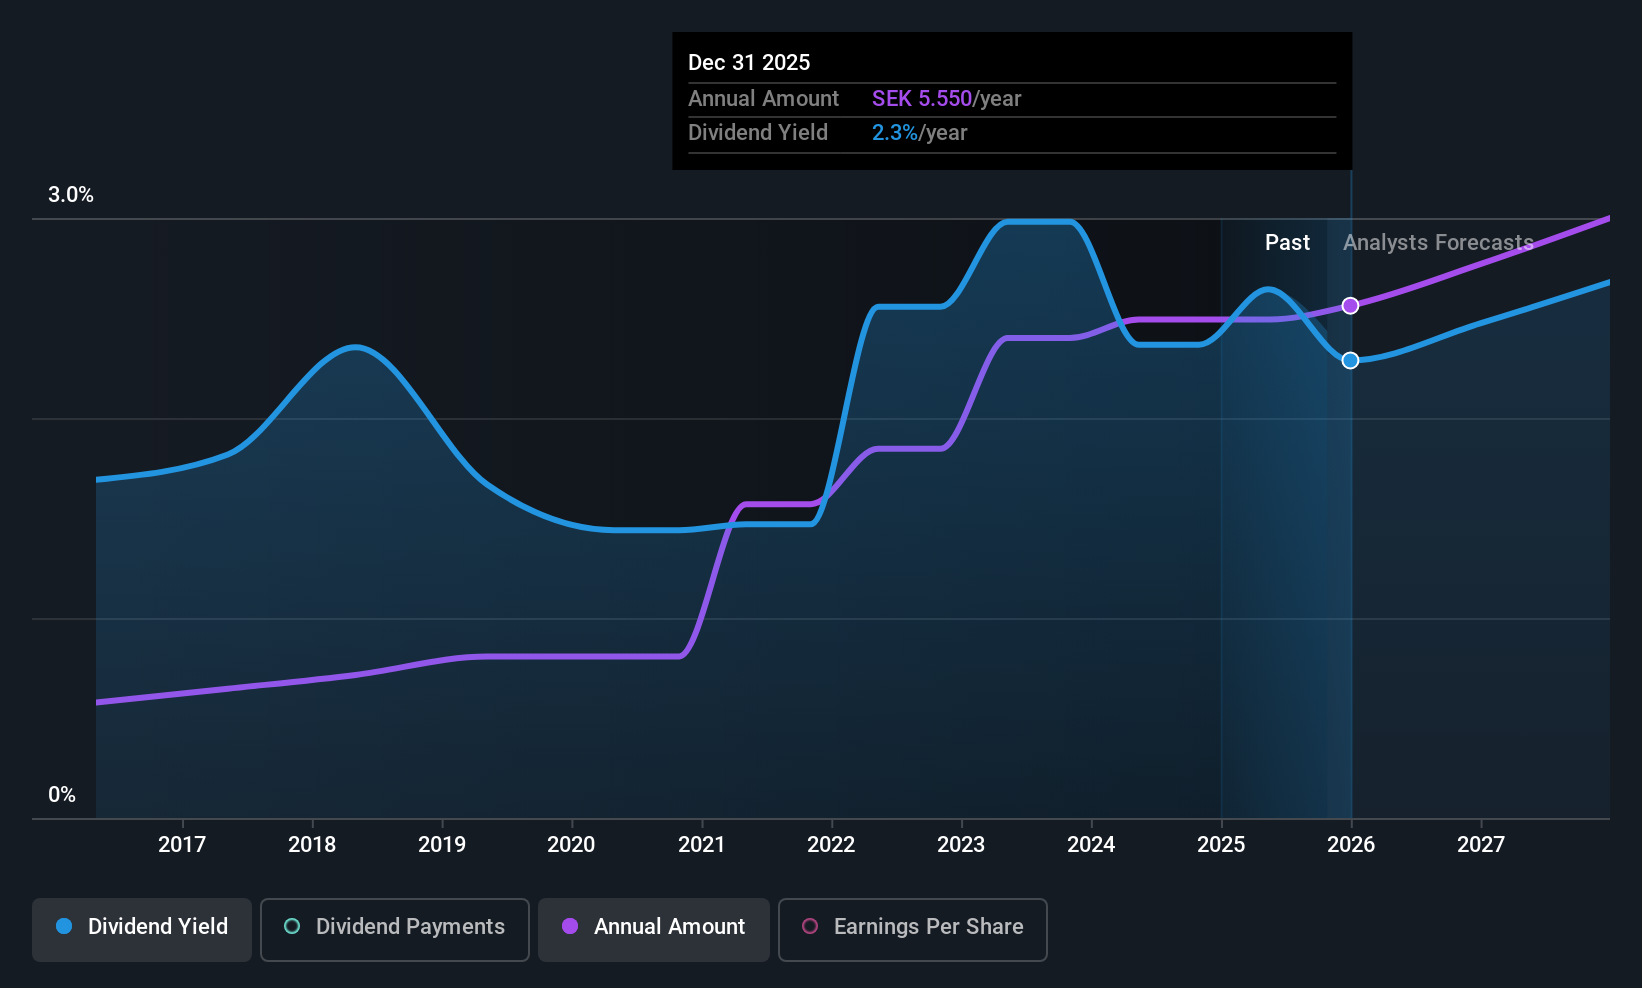Enable the Dividend Payments series
Viewport: 1642px width, 988px height.
click(395, 929)
